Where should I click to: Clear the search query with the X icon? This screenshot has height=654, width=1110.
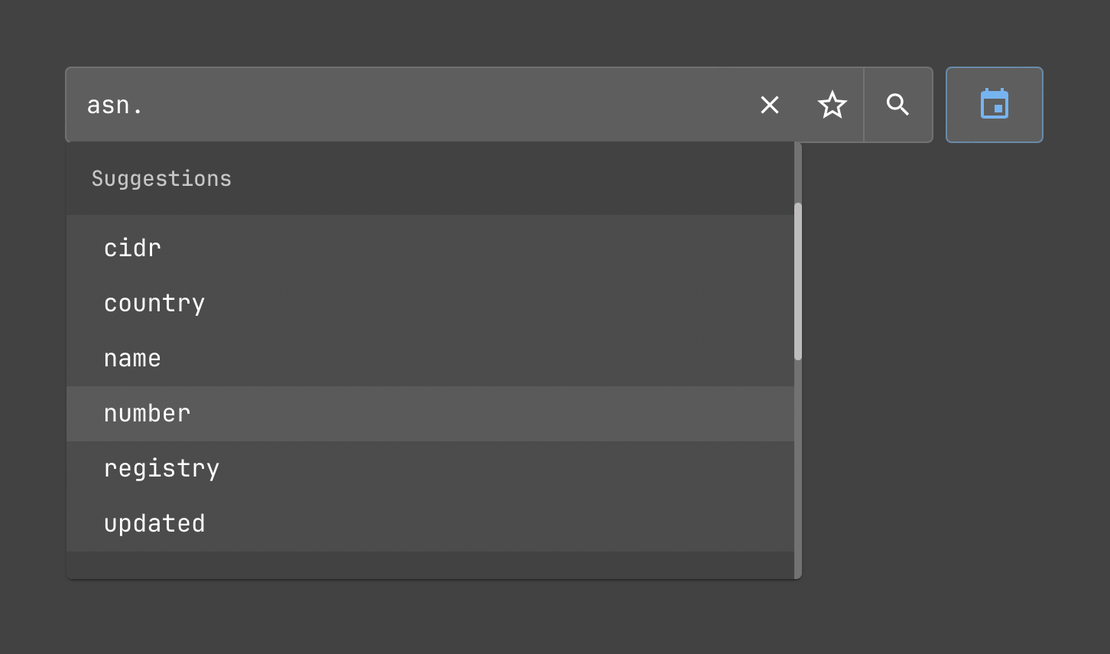pyautogui.click(x=769, y=105)
